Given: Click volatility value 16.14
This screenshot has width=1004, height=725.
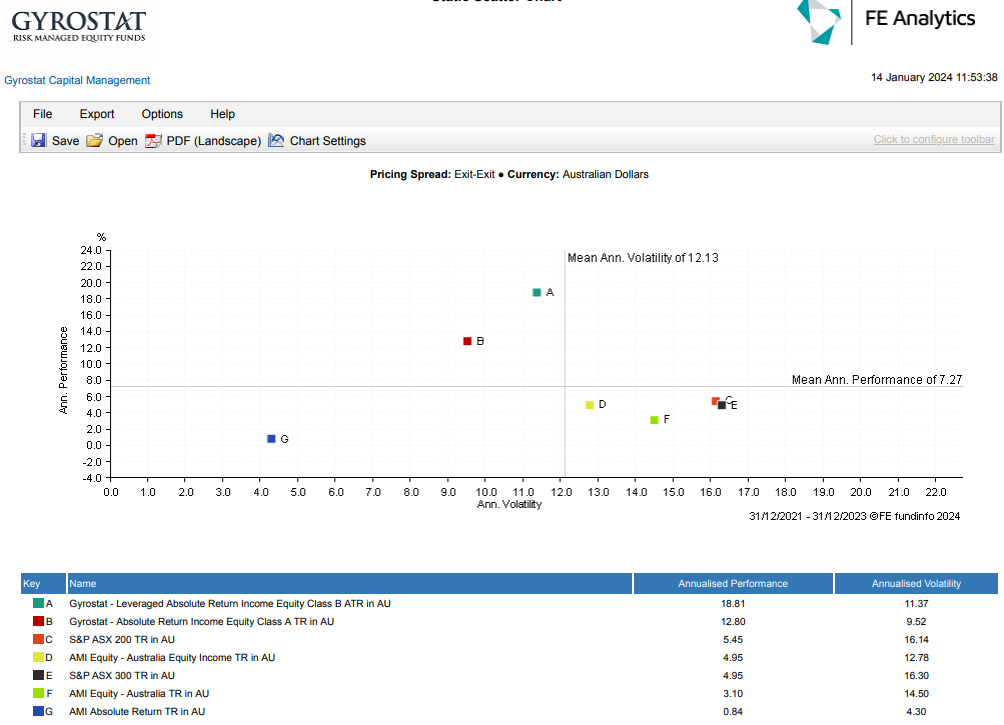Looking at the screenshot, I should (916, 640).
